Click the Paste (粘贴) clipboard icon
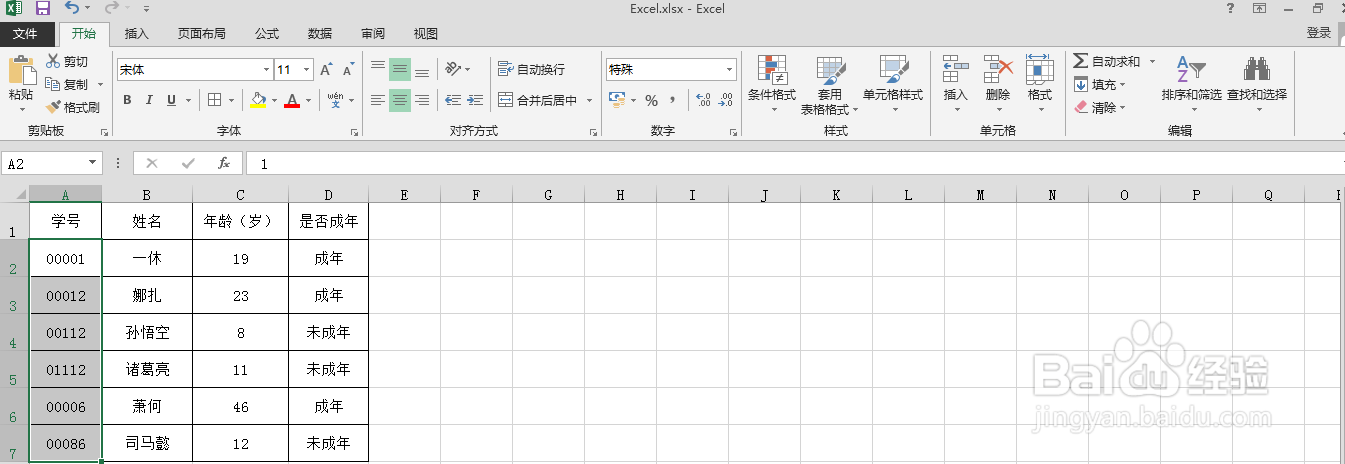 coord(20,70)
